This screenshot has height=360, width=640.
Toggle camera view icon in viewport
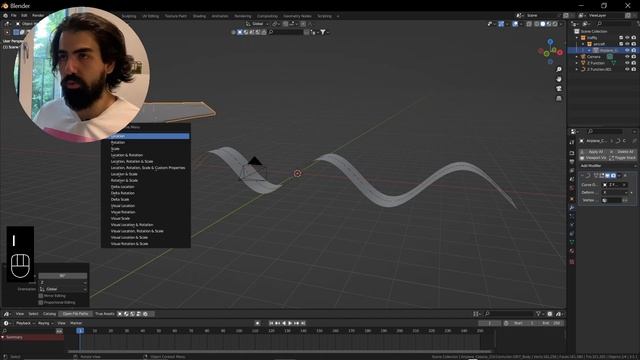(x=559, y=89)
